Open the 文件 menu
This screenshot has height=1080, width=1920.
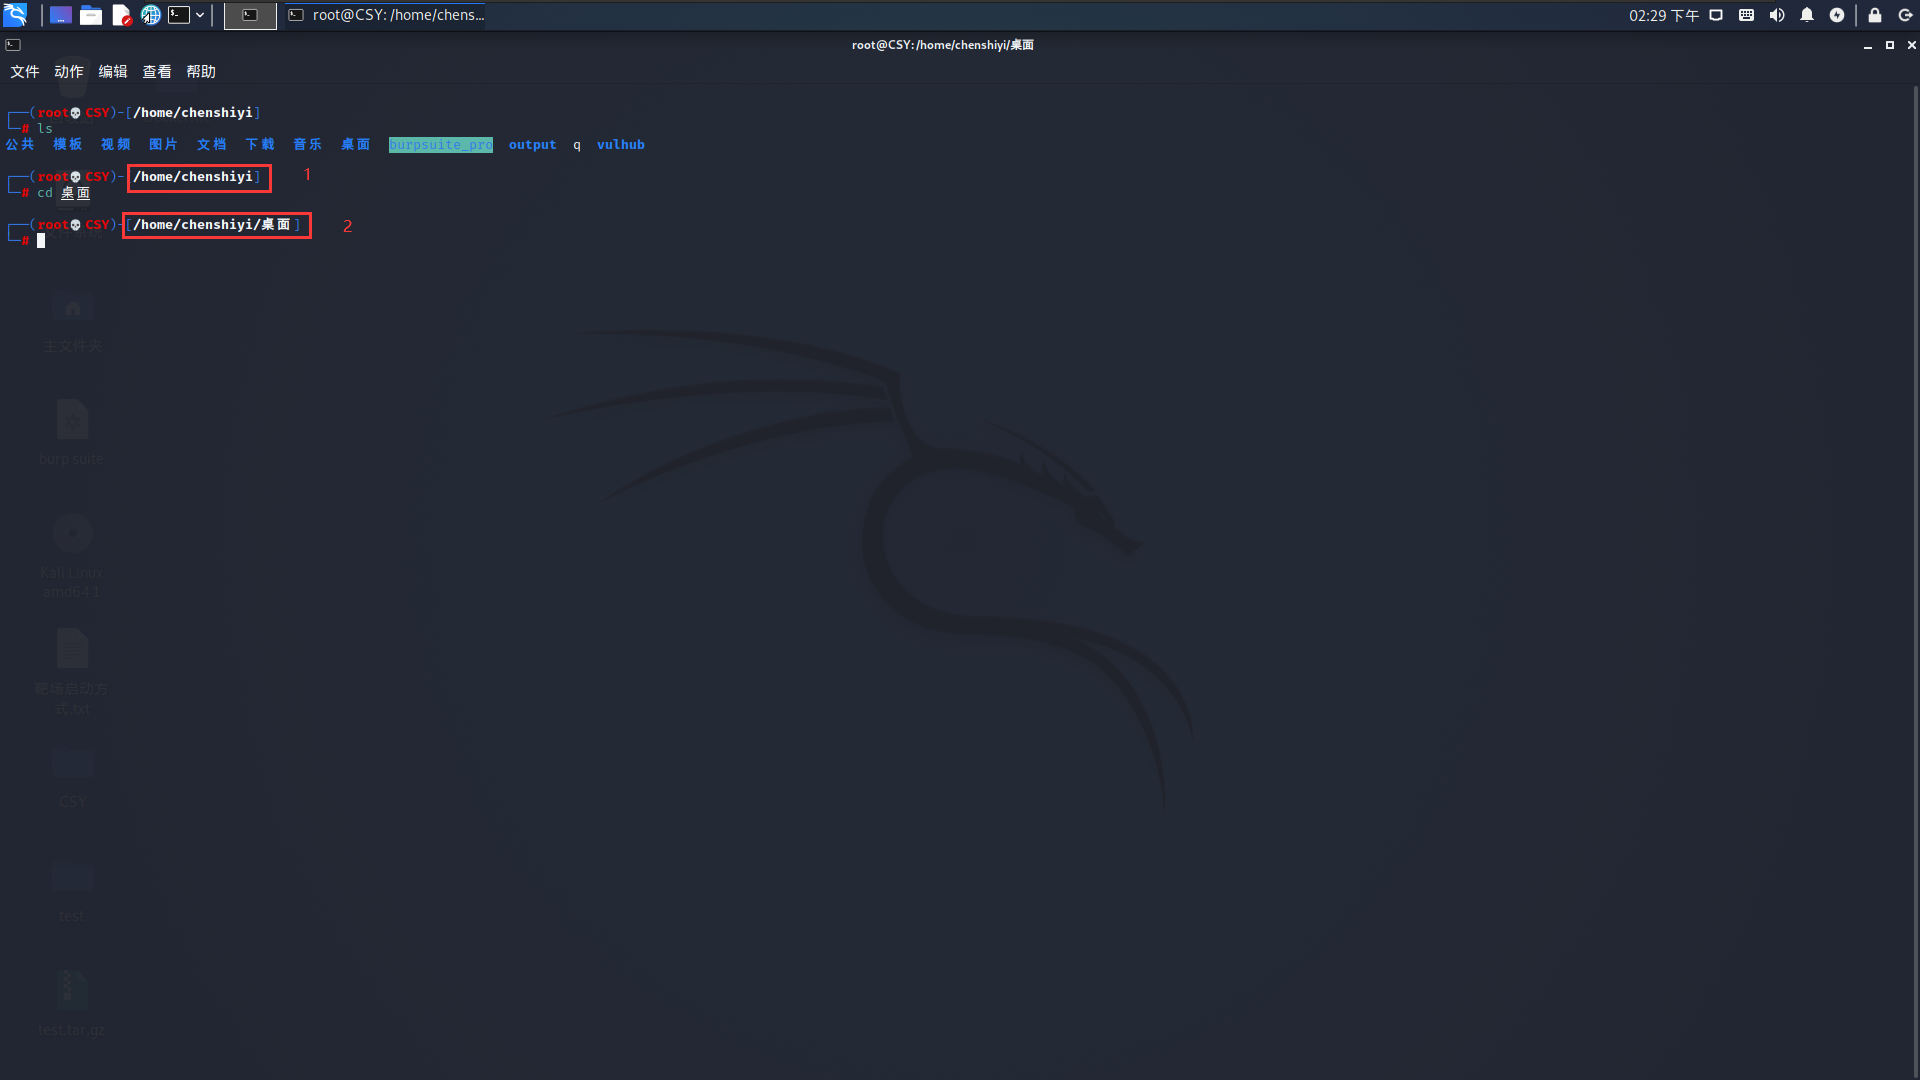25,72
